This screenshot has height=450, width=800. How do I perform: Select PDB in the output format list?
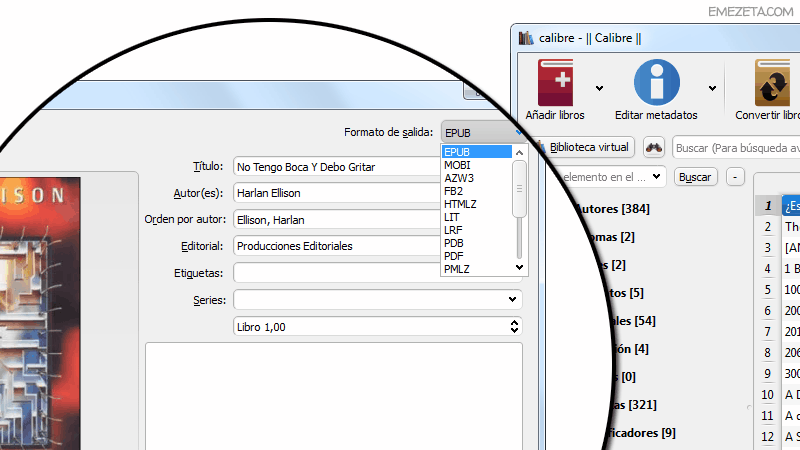coord(477,243)
